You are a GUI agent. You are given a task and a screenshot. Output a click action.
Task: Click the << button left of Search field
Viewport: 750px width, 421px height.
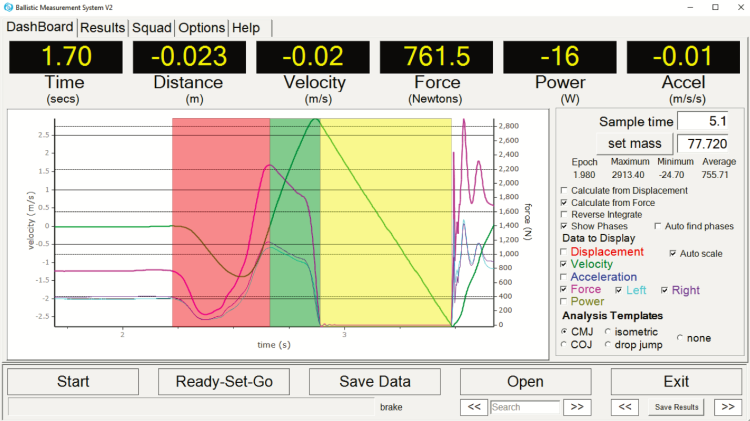pos(474,407)
